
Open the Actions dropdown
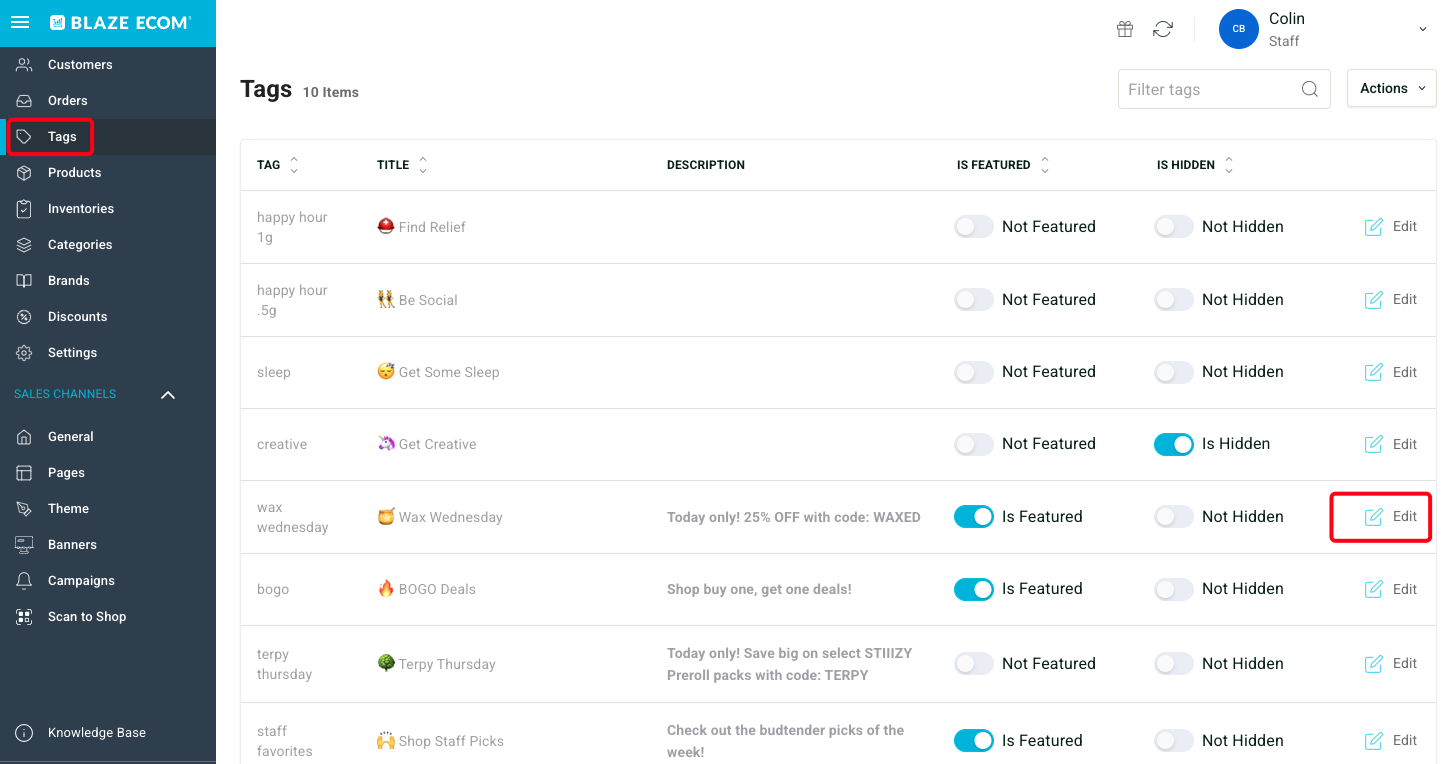coord(1392,88)
